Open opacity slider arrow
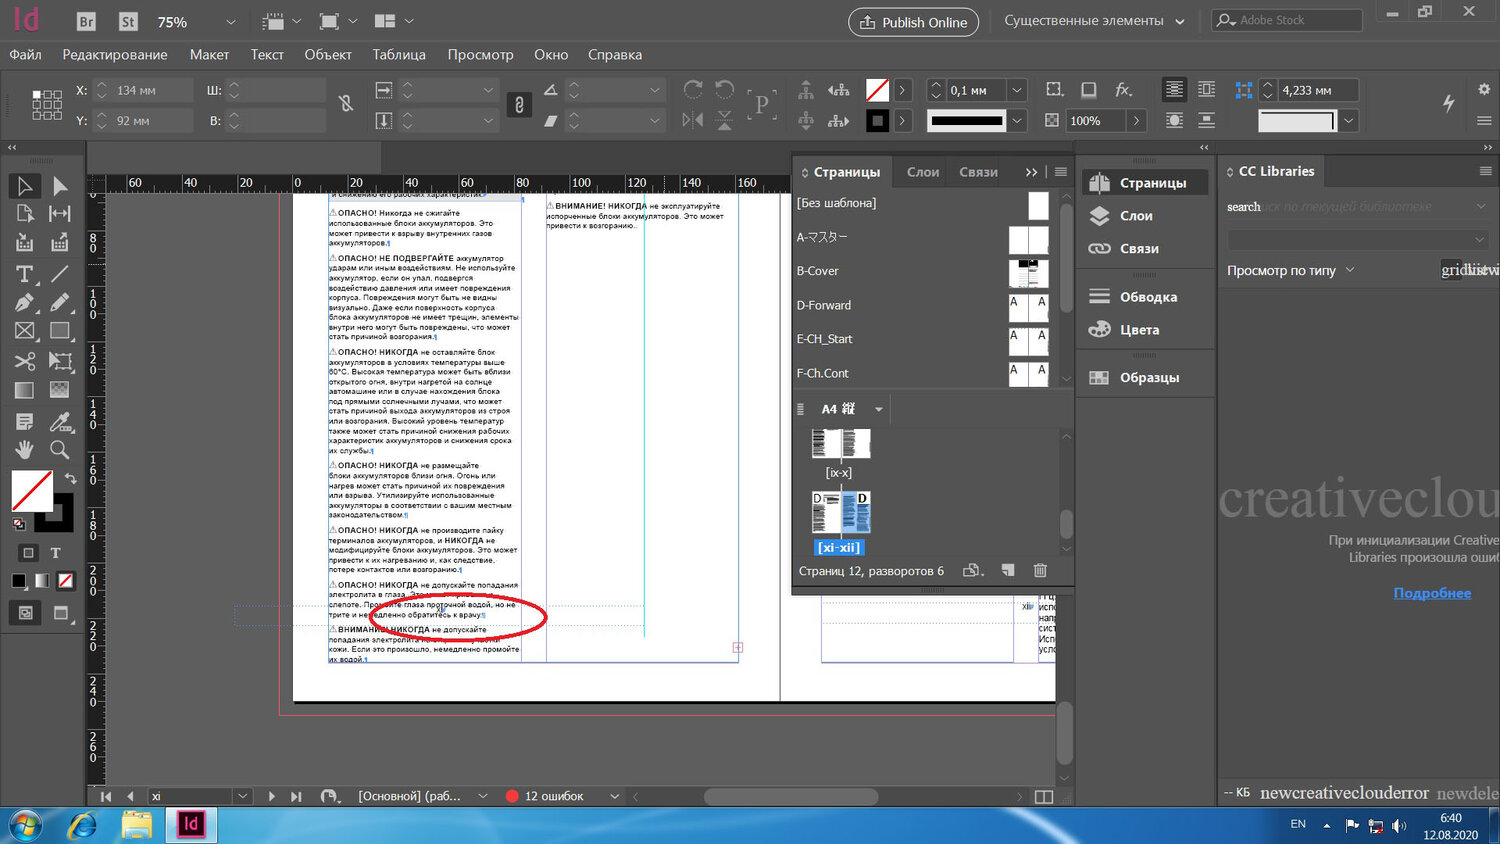Screen dimensions: 1500x844 [1136, 121]
